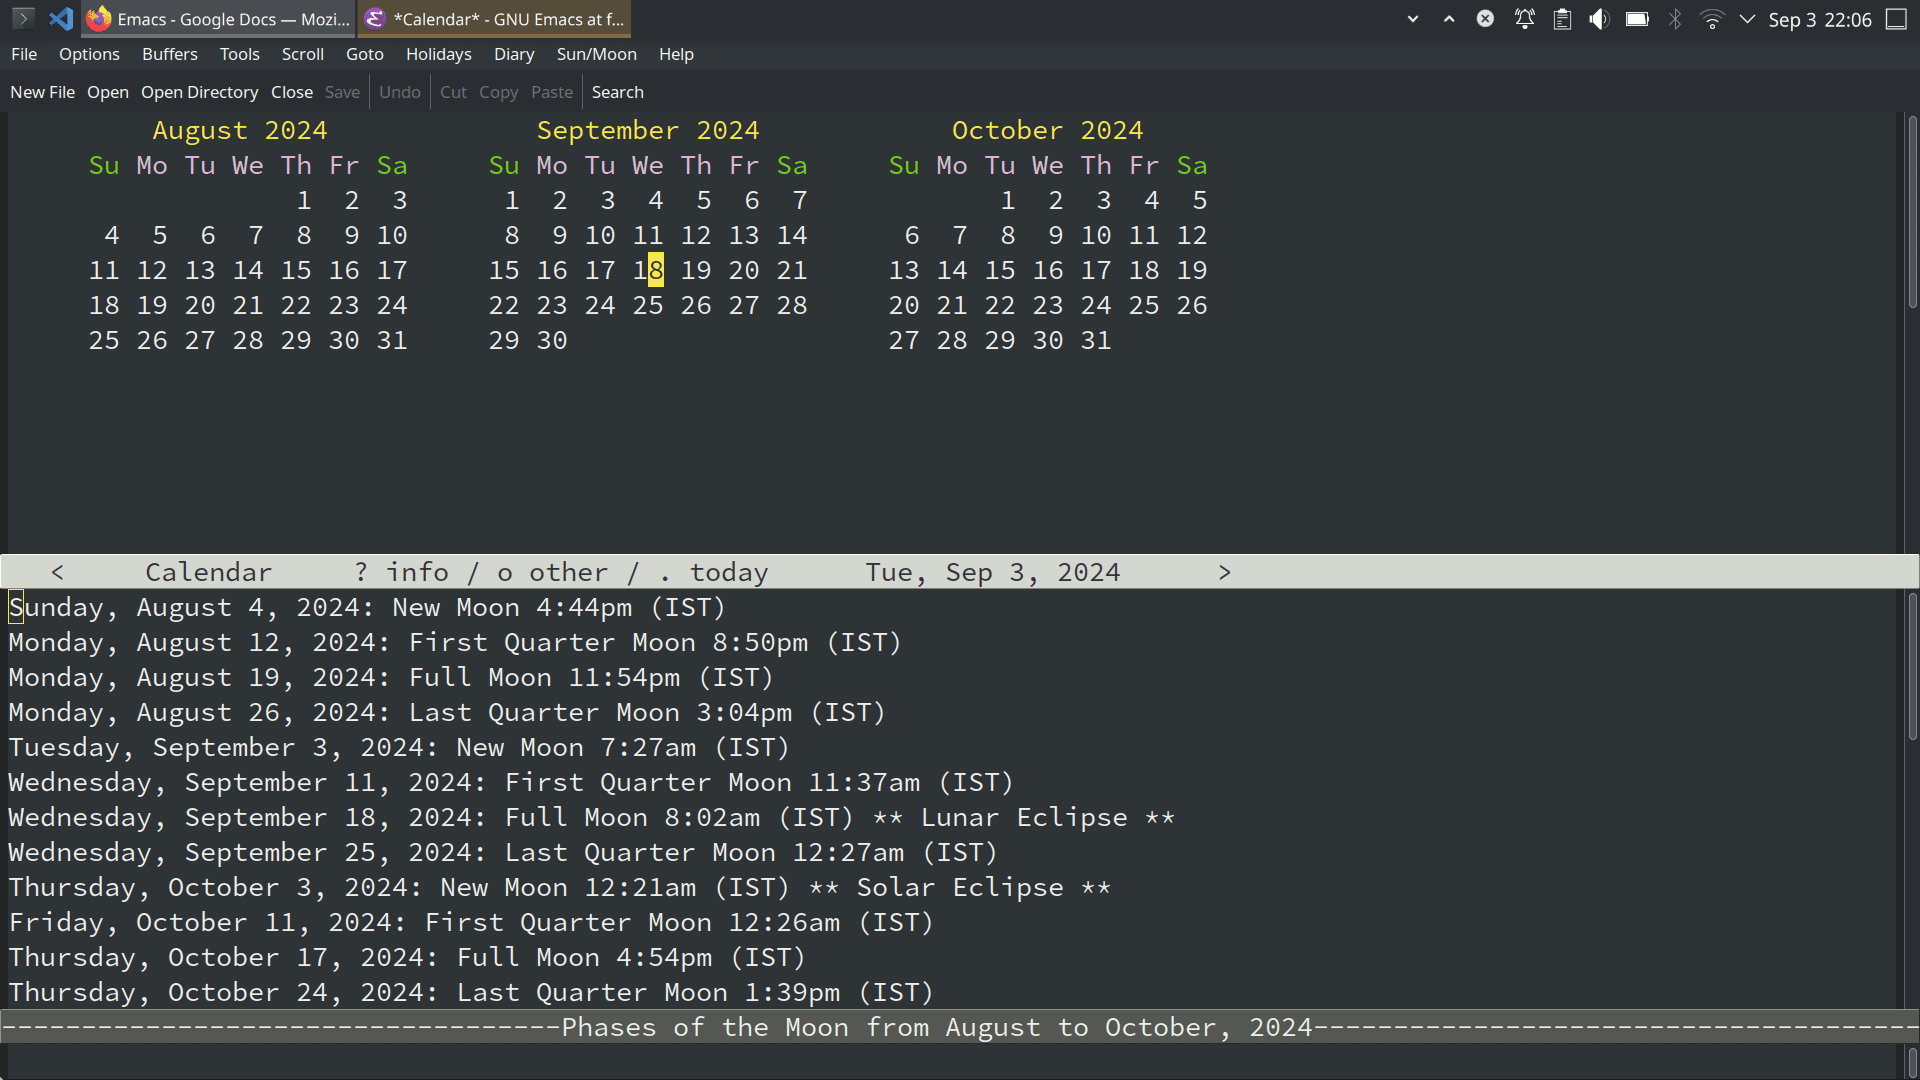Image resolution: width=1920 pixels, height=1080 pixels.
Task: Open the Diary menu
Action: click(513, 54)
